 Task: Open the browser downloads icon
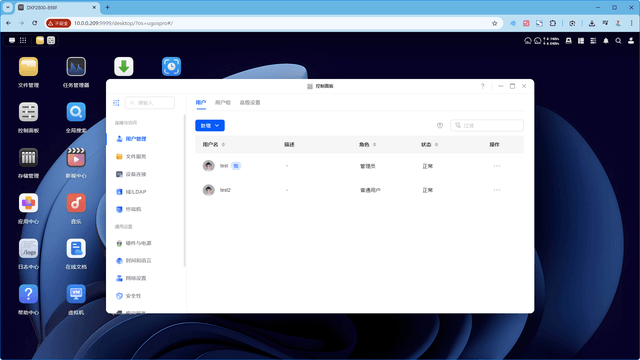click(x=591, y=23)
